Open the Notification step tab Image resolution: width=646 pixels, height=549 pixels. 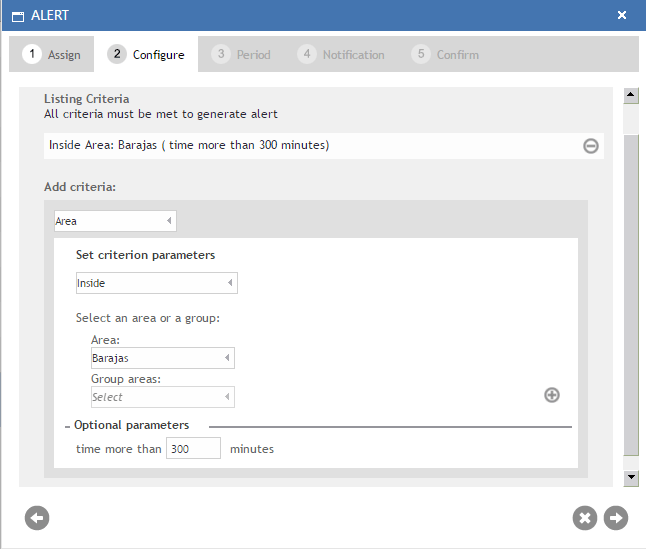pos(341,54)
